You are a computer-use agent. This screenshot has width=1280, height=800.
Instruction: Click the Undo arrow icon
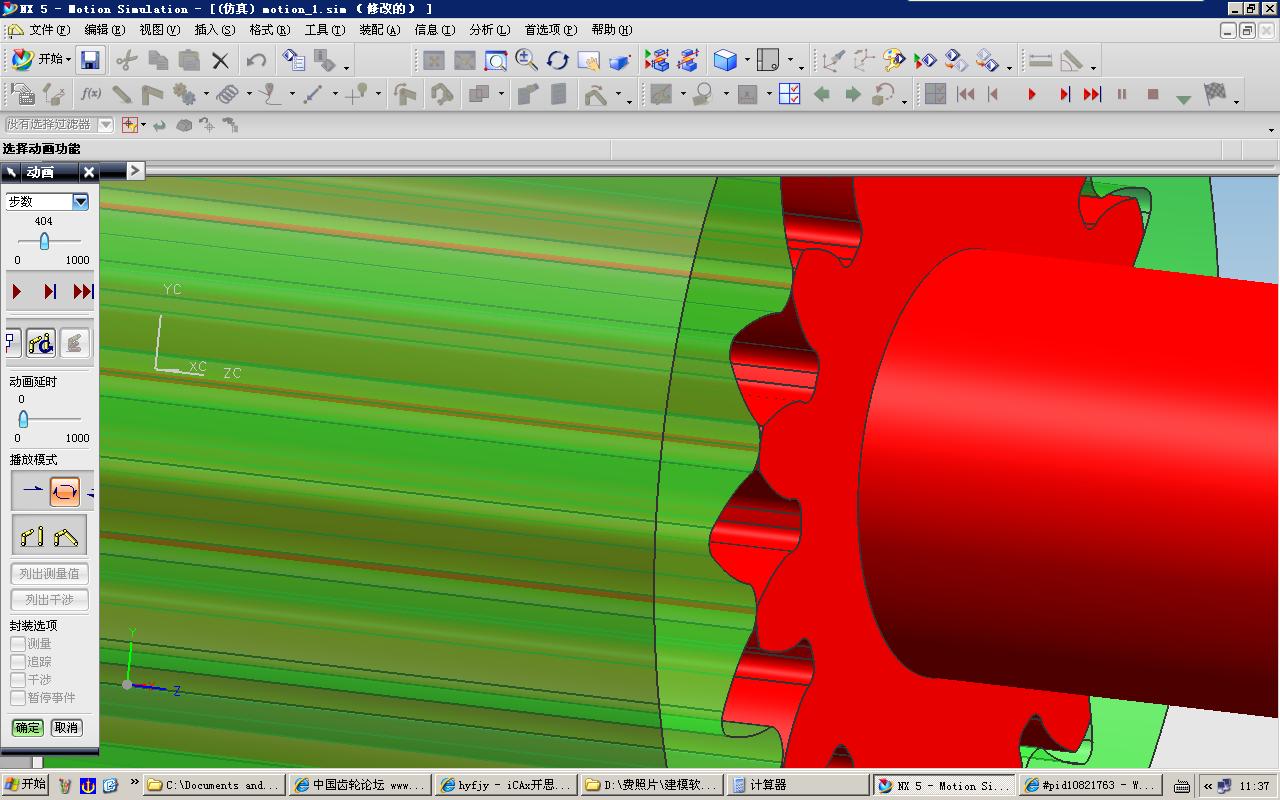(x=256, y=60)
